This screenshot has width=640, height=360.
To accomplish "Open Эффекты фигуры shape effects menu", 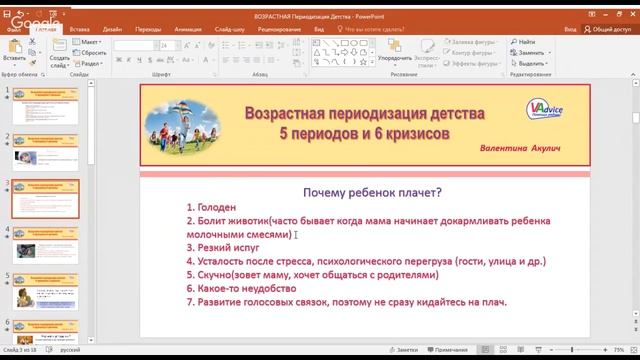I will [x=471, y=64].
